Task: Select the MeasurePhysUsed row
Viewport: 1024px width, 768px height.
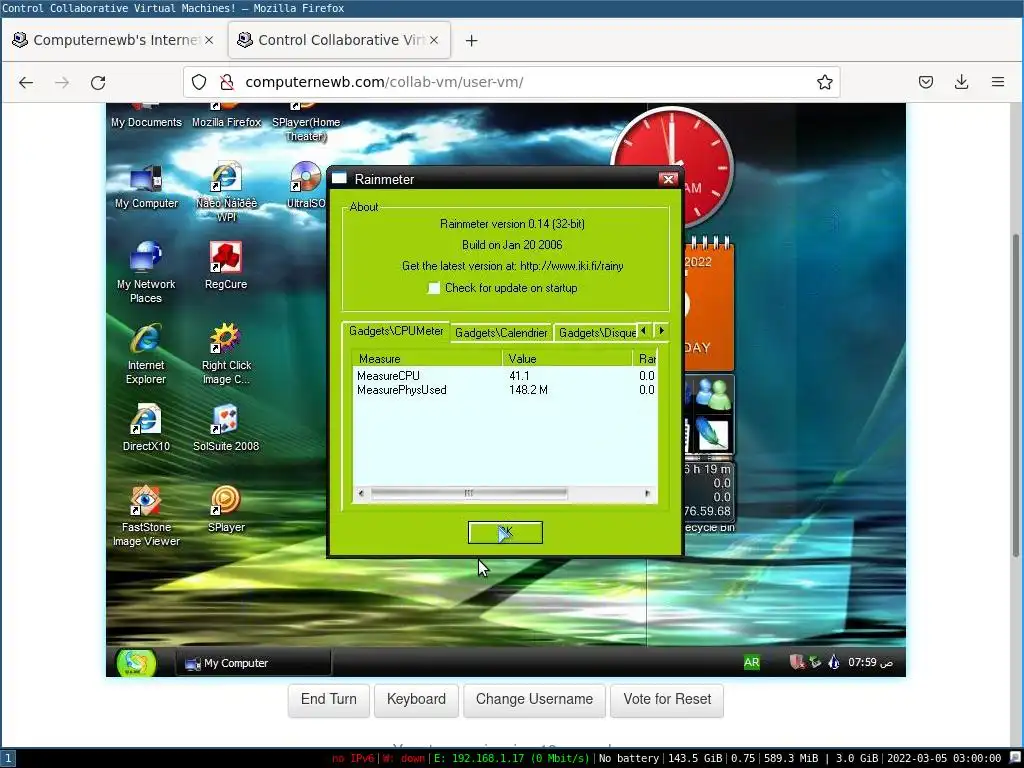Action: (505, 390)
